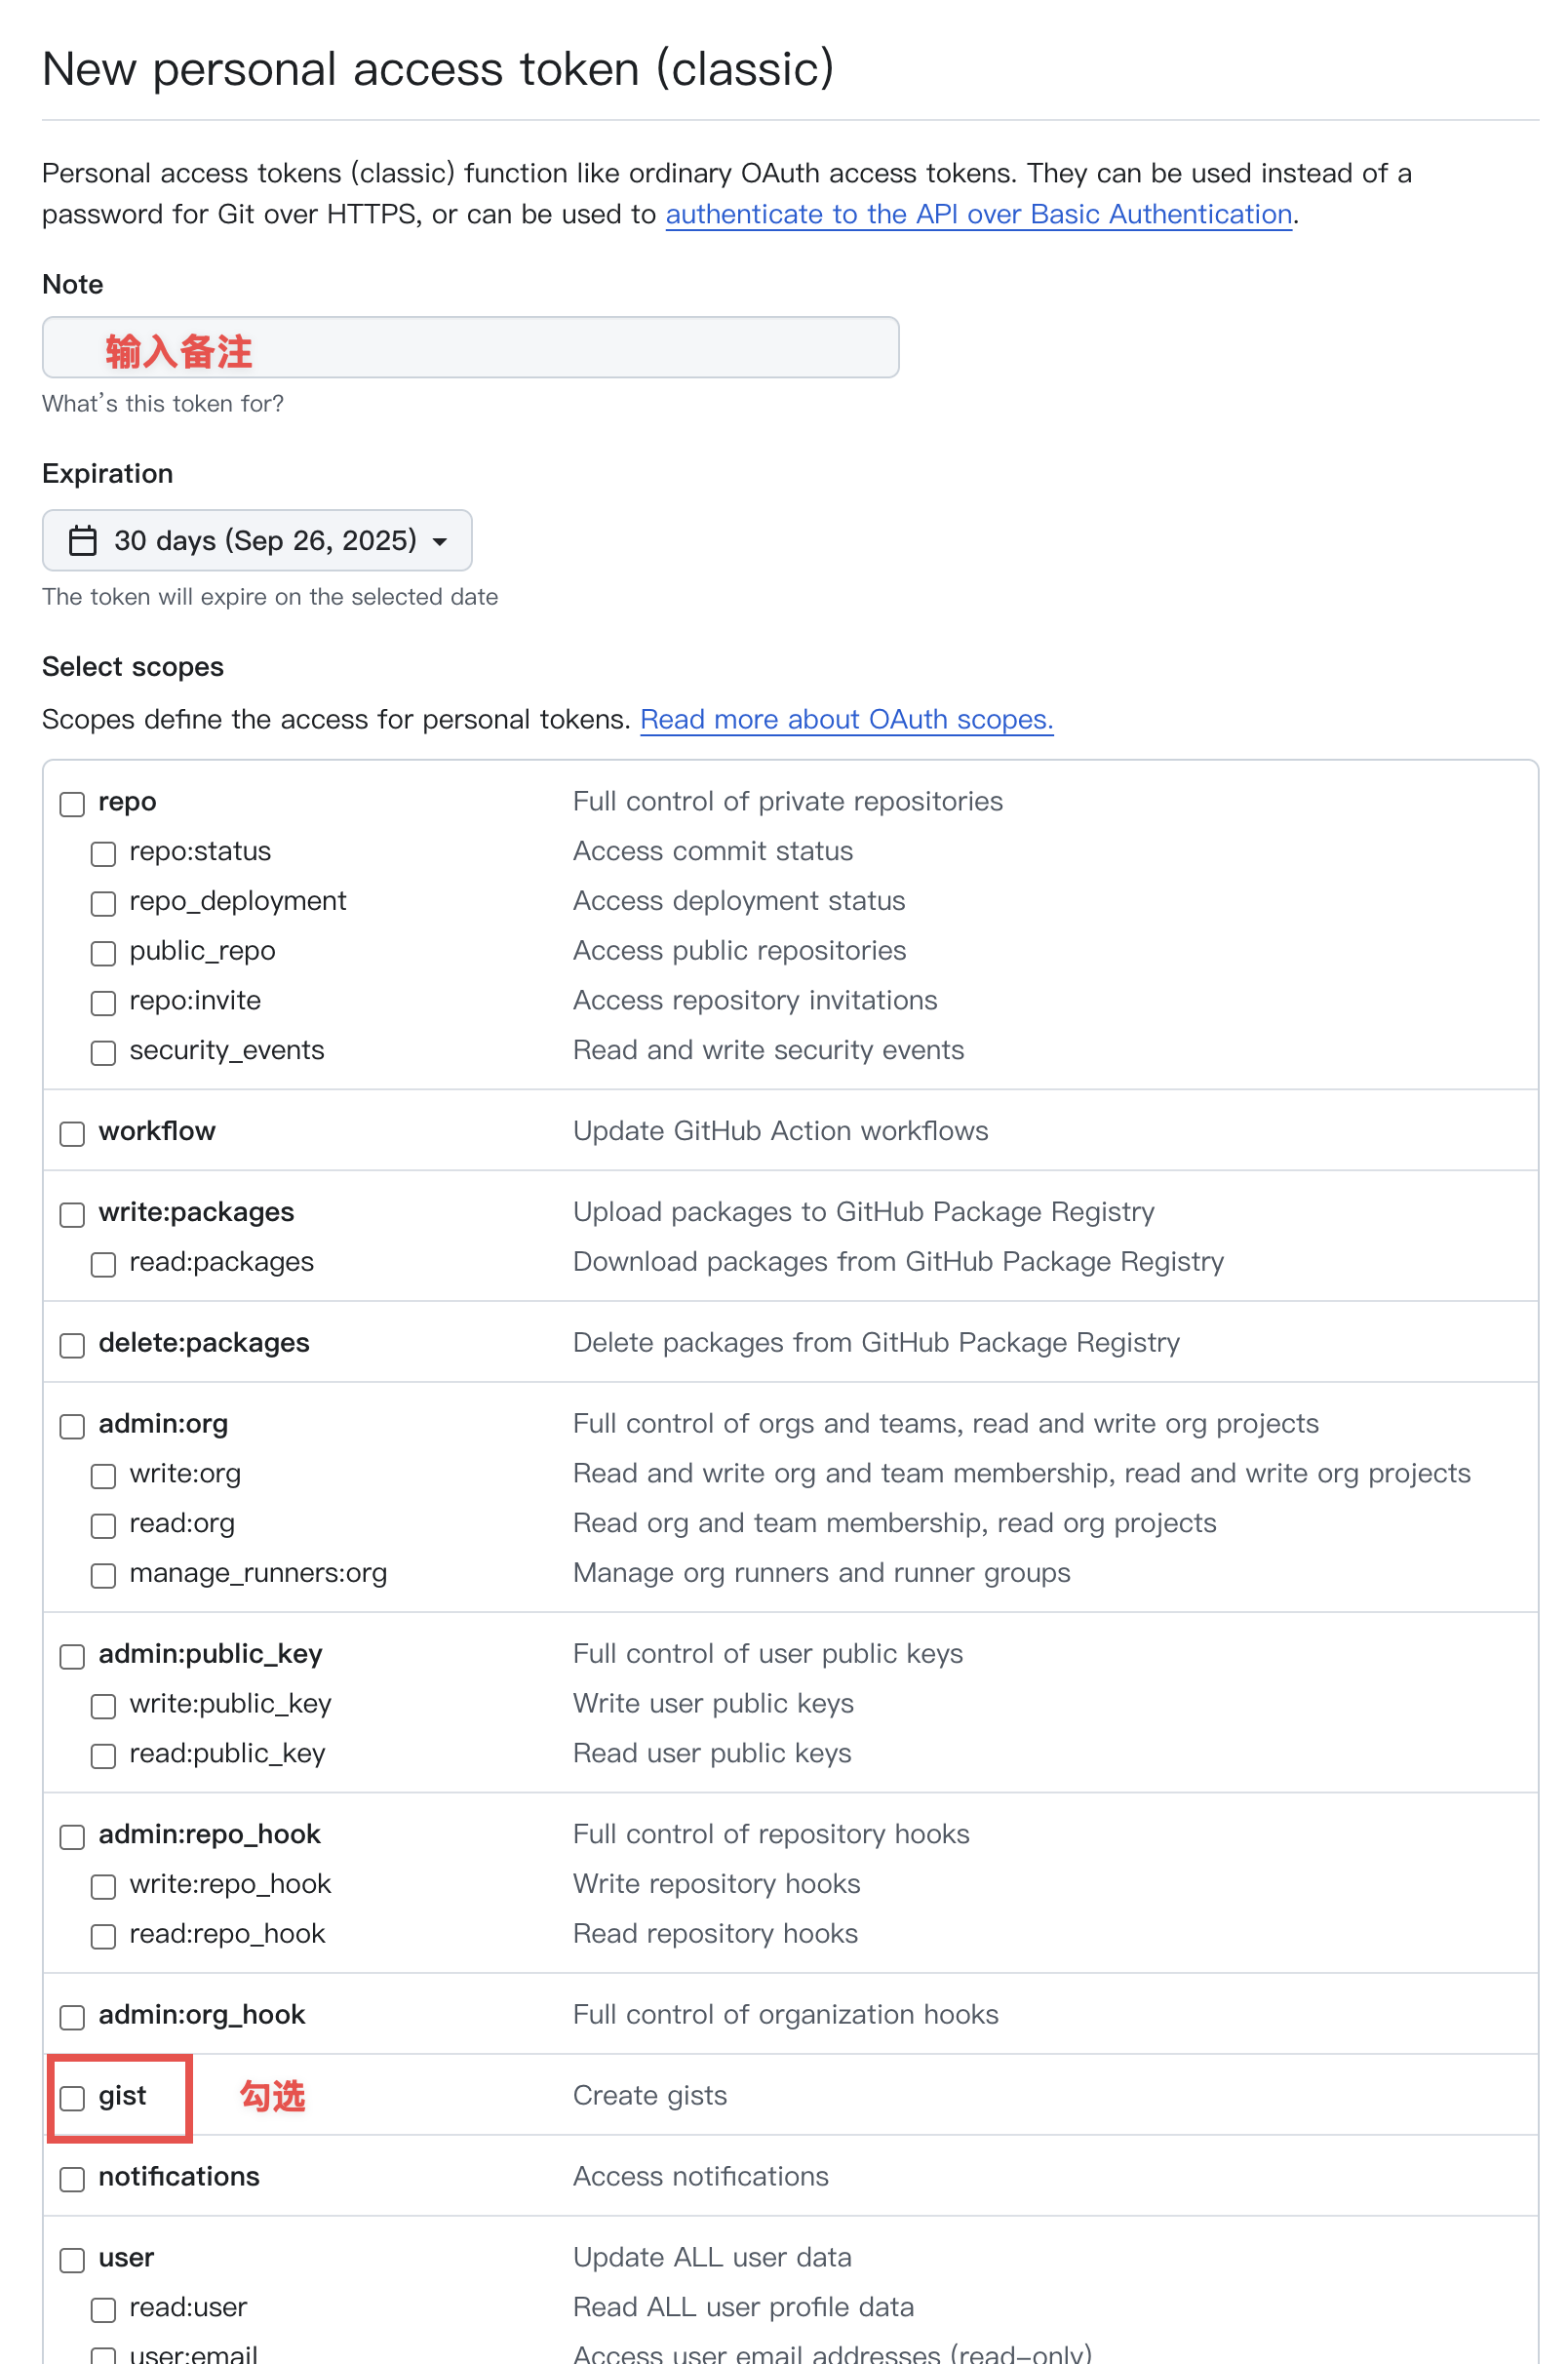The image size is (1568, 2364).
Task: Check the write:repo_hook scope checkbox
Action: 103,1886
